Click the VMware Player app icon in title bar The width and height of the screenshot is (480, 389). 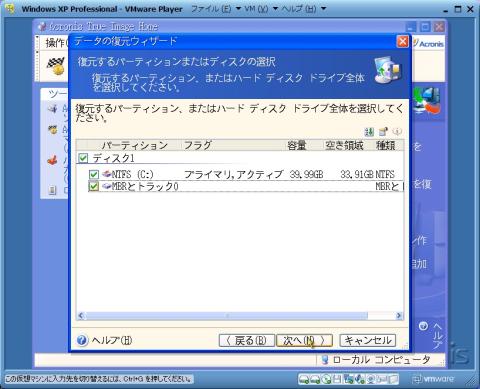coord(10,9)
